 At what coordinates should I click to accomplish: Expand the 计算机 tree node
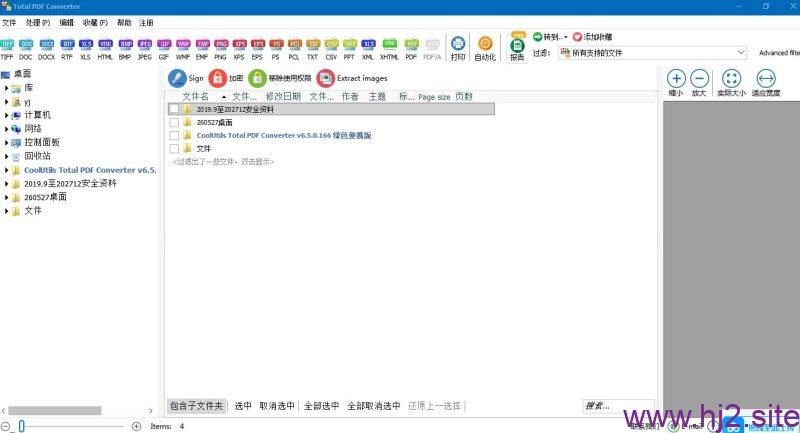(6, 115)
